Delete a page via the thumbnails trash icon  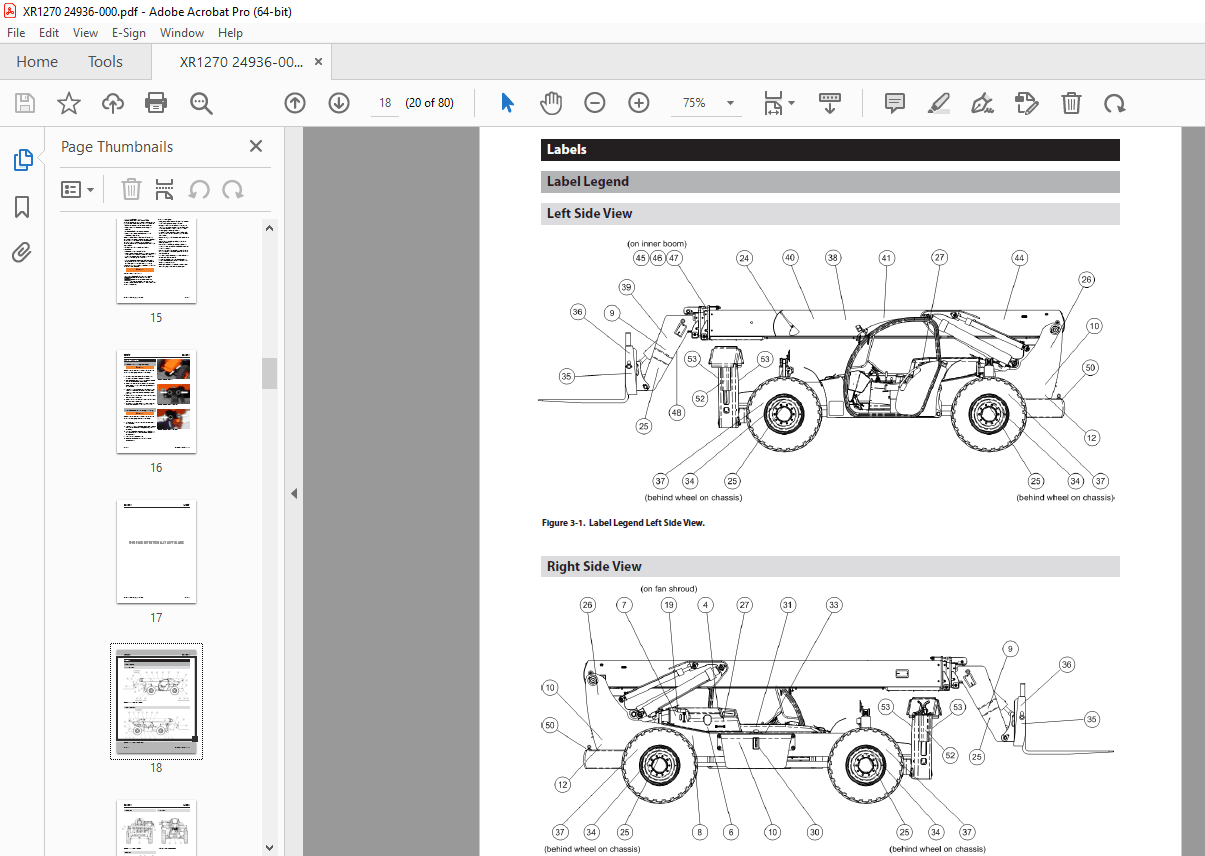coord(131,189)
